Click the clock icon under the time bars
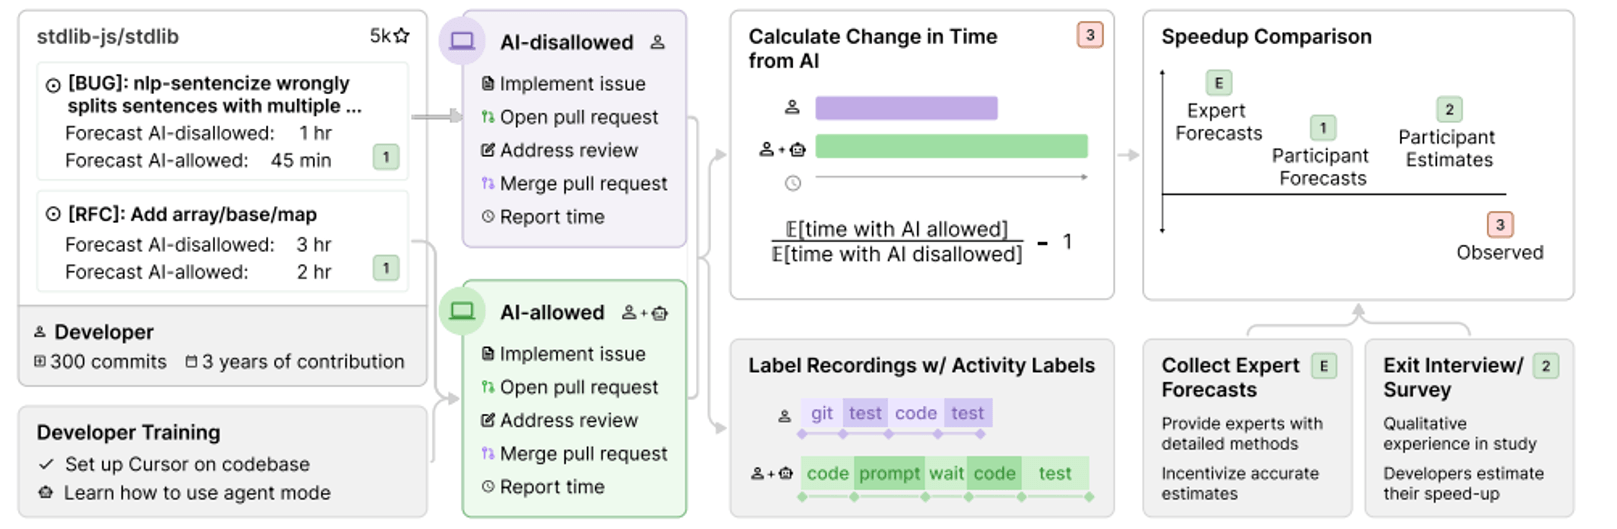The width and height of the screenshot is (1617, 529). 793,183
